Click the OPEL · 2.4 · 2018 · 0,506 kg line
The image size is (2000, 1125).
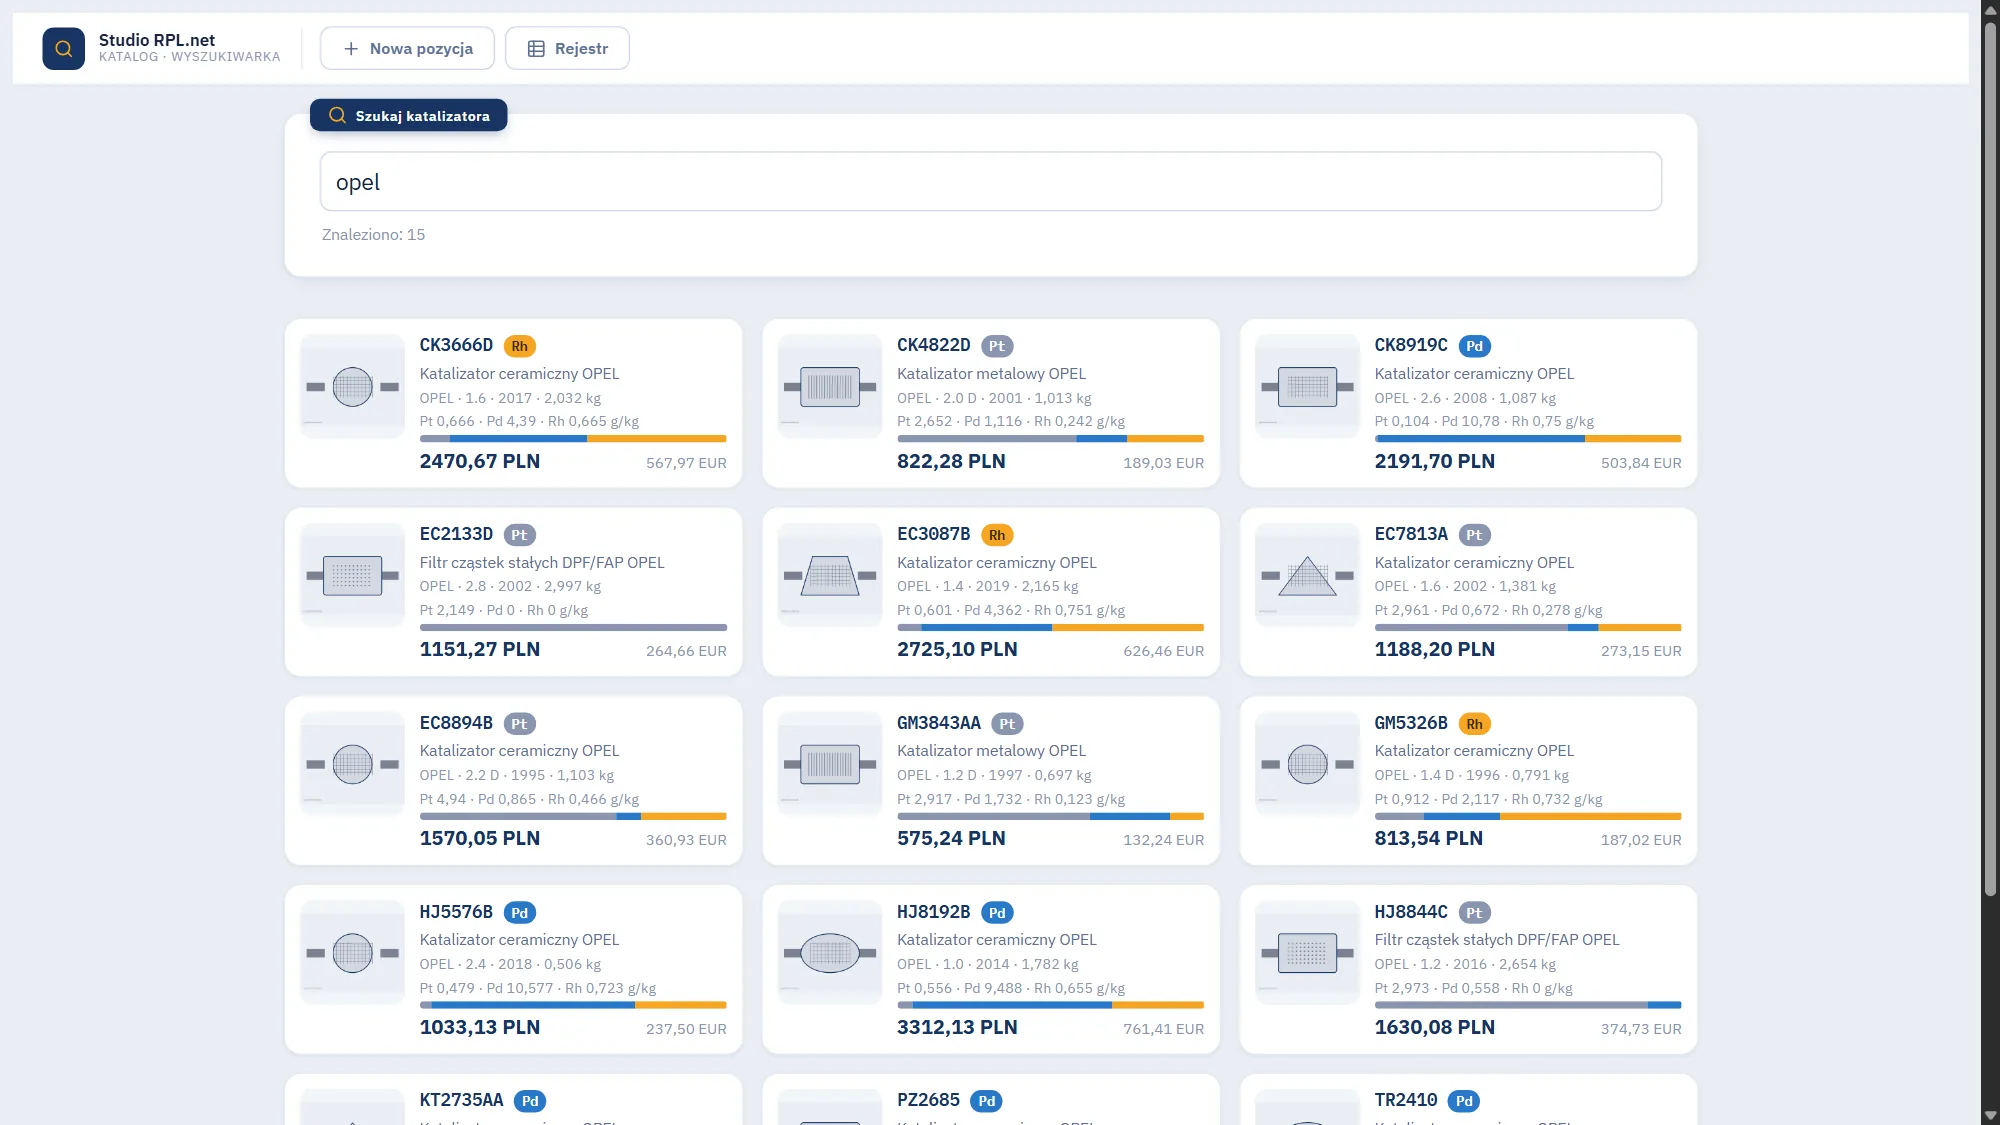click(510, 964)
